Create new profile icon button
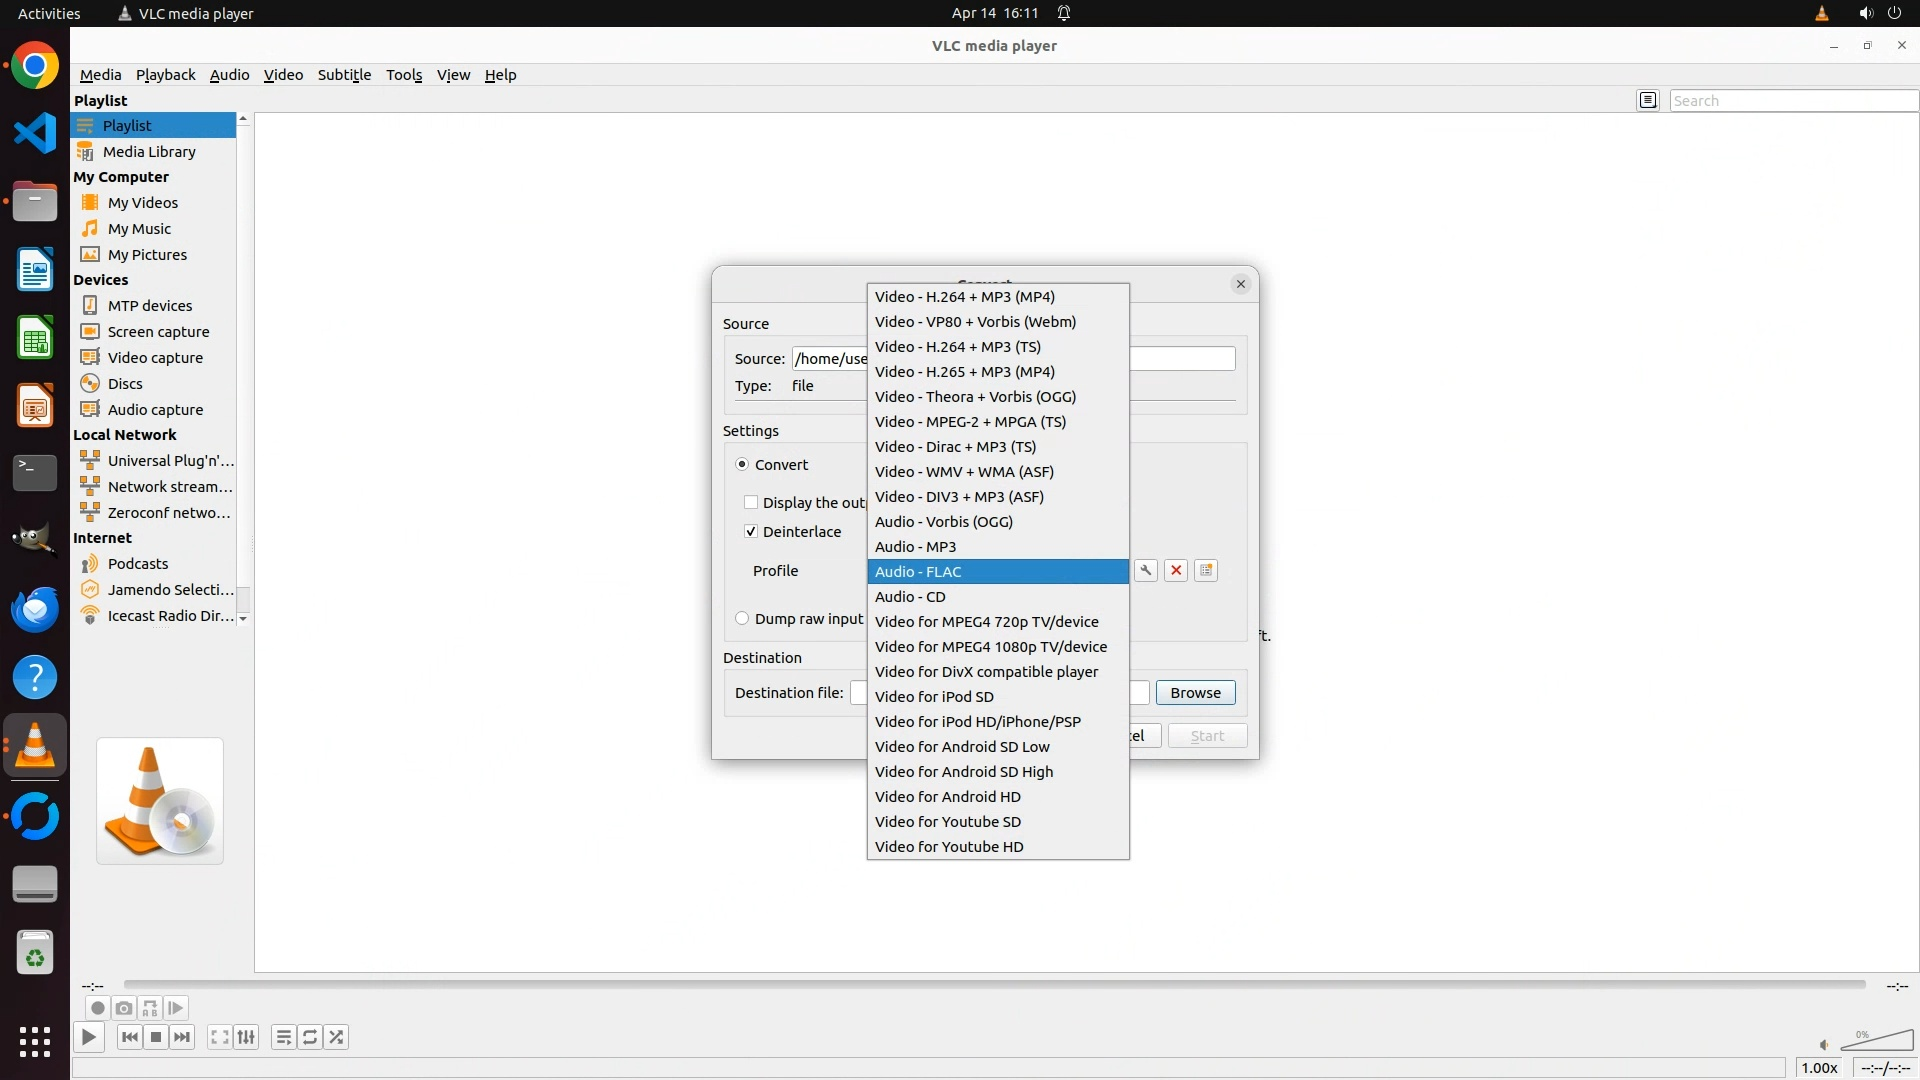 tap(1206, 570)
